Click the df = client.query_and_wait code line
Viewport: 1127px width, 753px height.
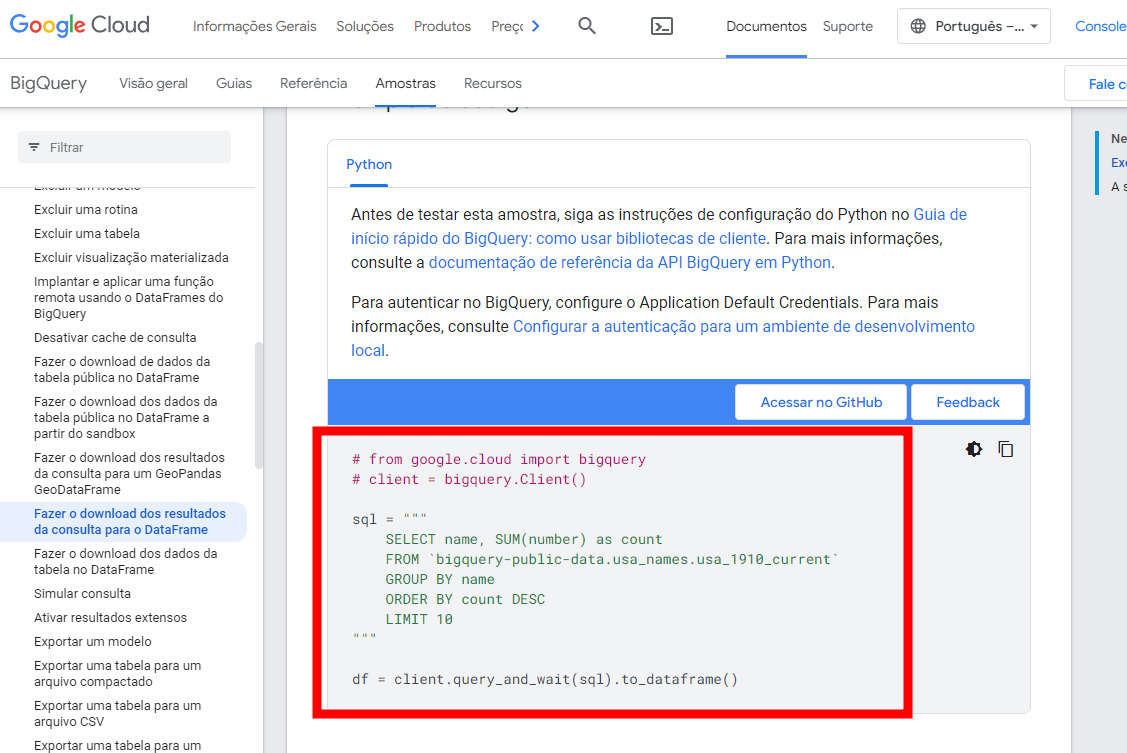coord(545,679)
